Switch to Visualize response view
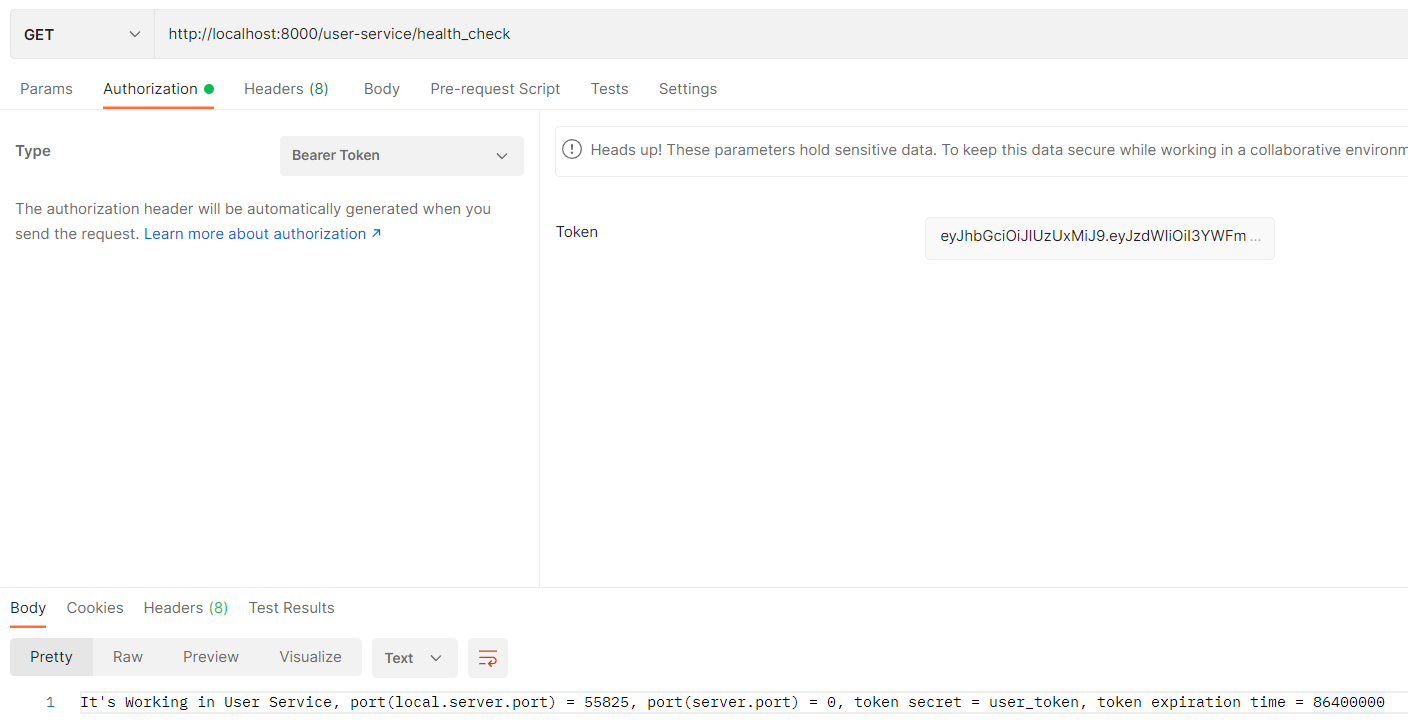 [311, 657]
